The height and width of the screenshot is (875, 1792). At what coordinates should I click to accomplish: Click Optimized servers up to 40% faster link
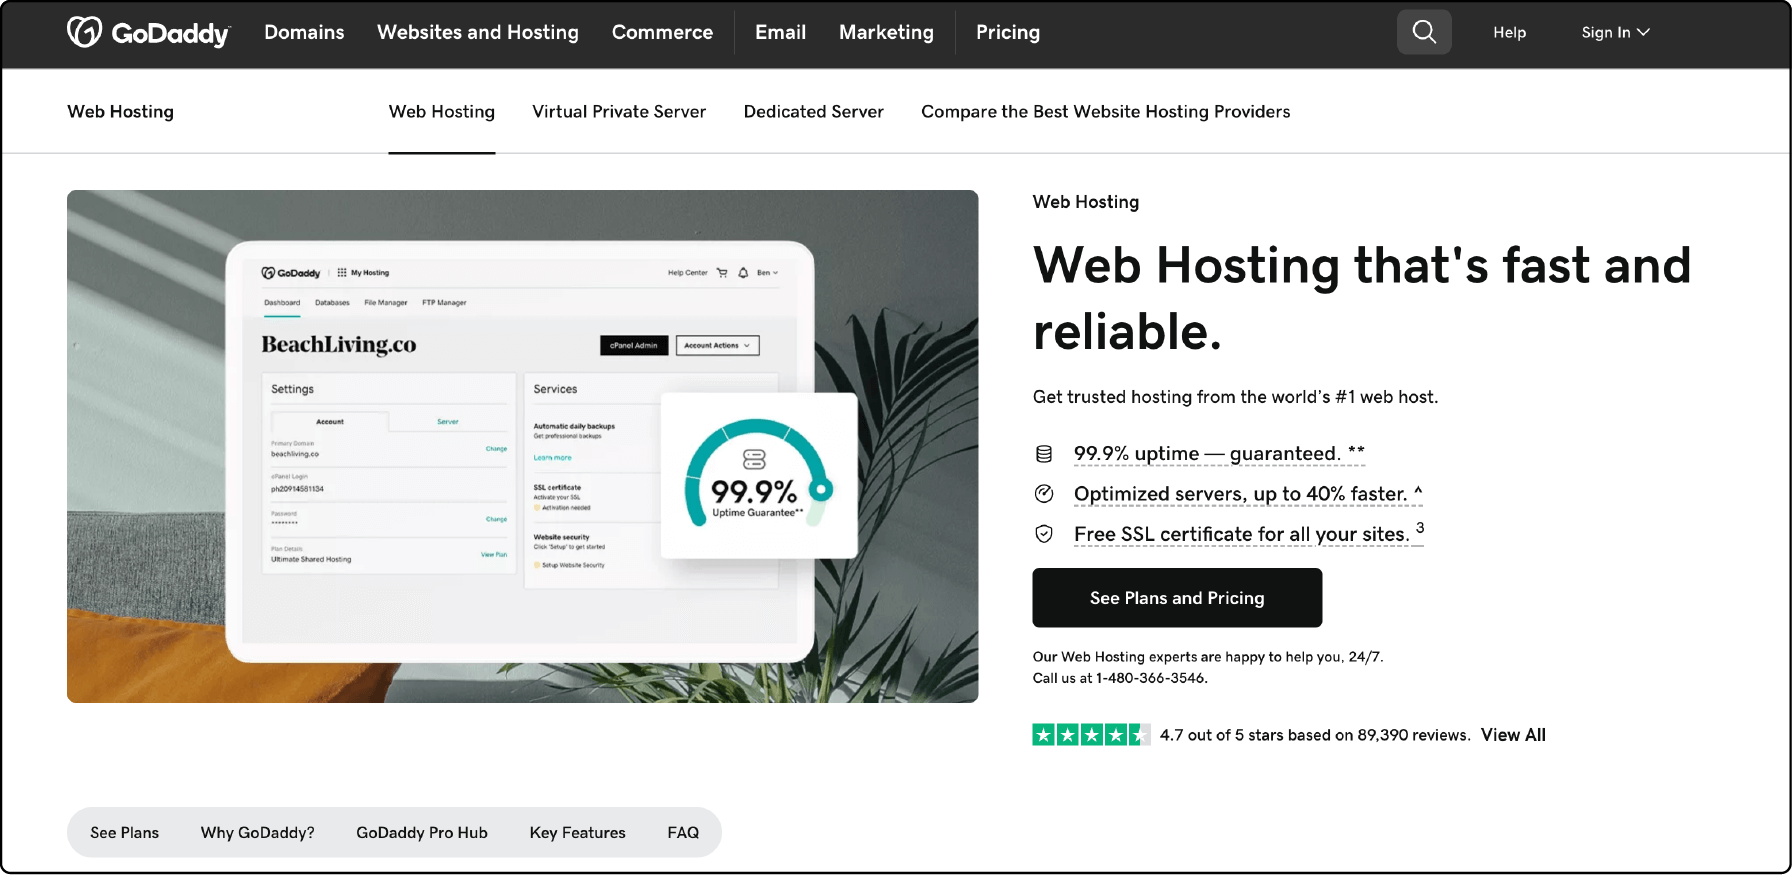(1248, 494)
